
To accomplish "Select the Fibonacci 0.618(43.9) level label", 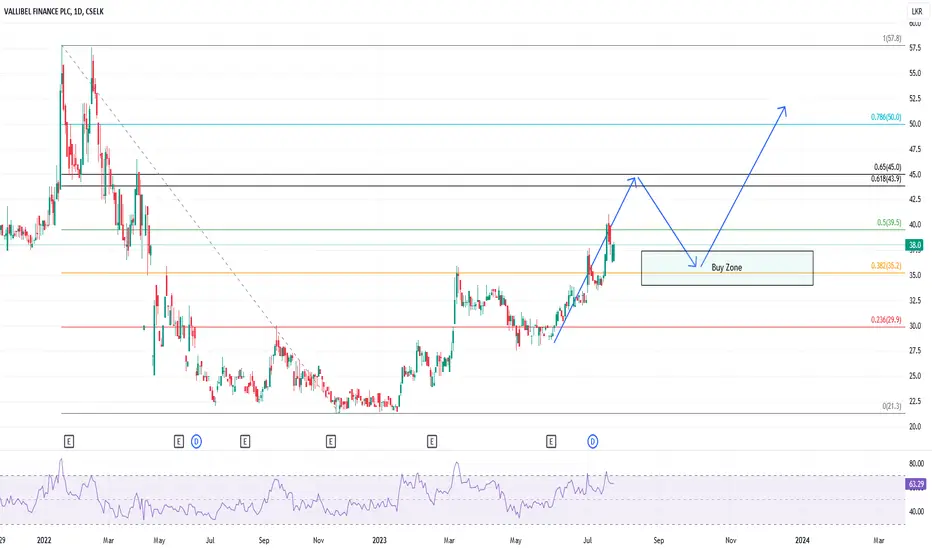I will [886, 178].
